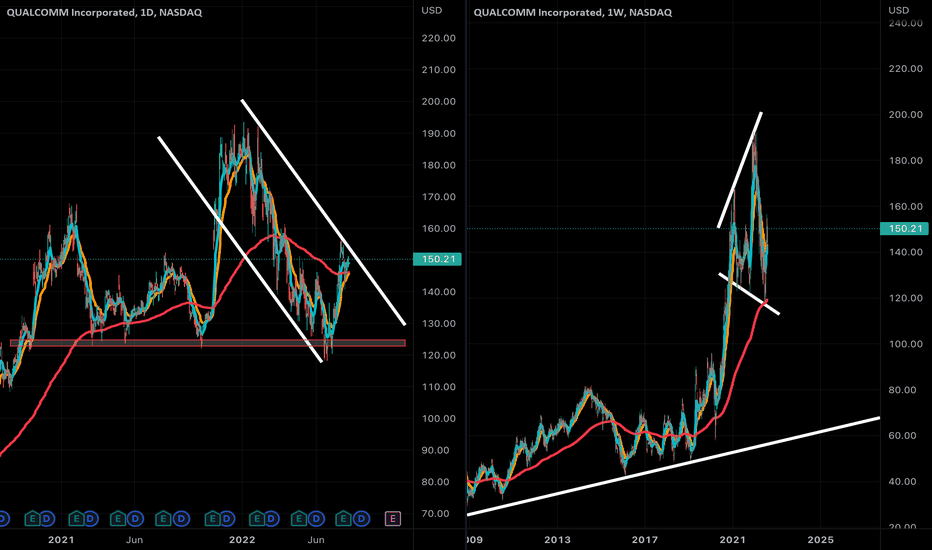
Task: Click the dividend marker just left of 2022 label
Action: [226, 519]
